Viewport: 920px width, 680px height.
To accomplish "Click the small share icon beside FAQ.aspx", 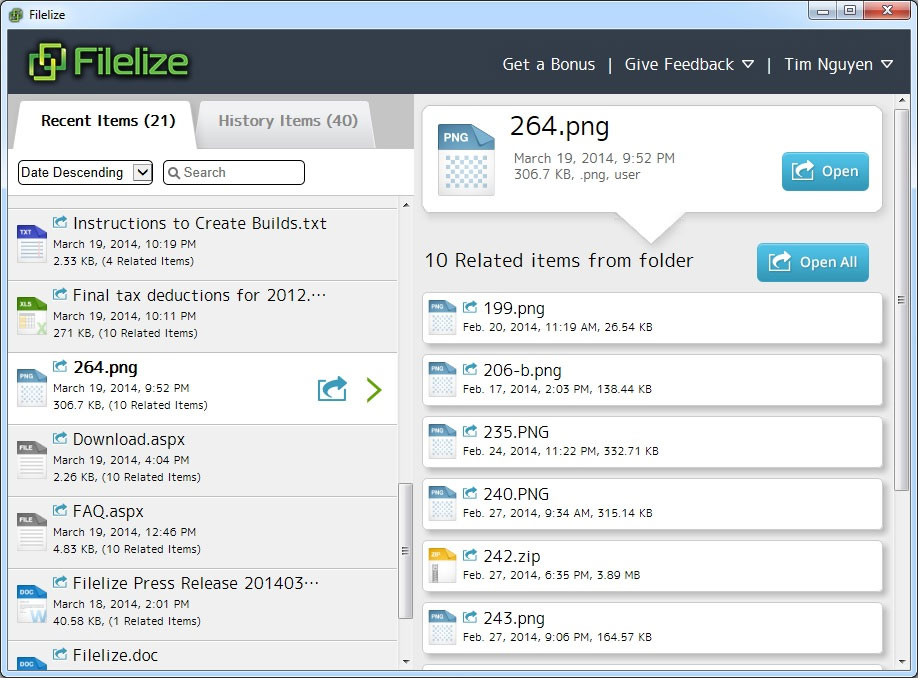I will [60, 511].
